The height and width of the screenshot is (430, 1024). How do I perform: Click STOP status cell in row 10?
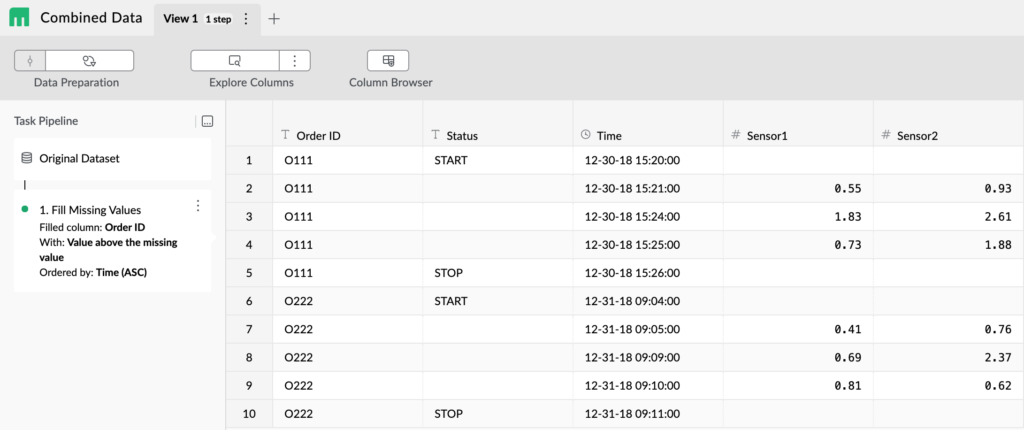click(498, 414)
